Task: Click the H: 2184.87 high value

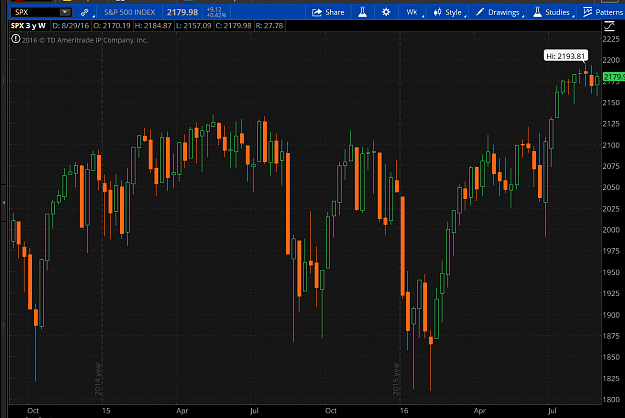Action: pyautogui.click(x=153, y=26)
